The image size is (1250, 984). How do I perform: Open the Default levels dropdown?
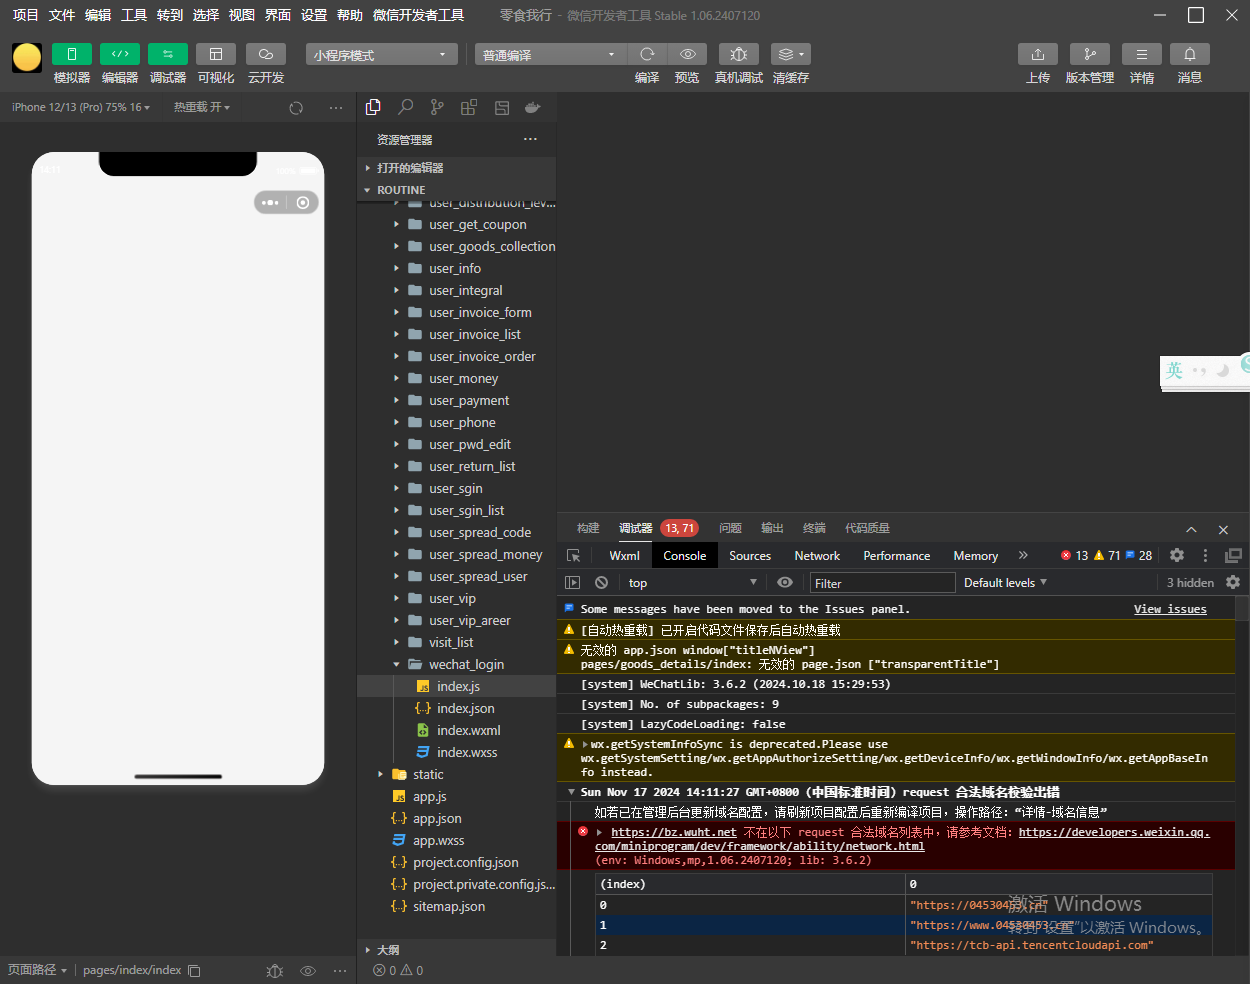1005,582
